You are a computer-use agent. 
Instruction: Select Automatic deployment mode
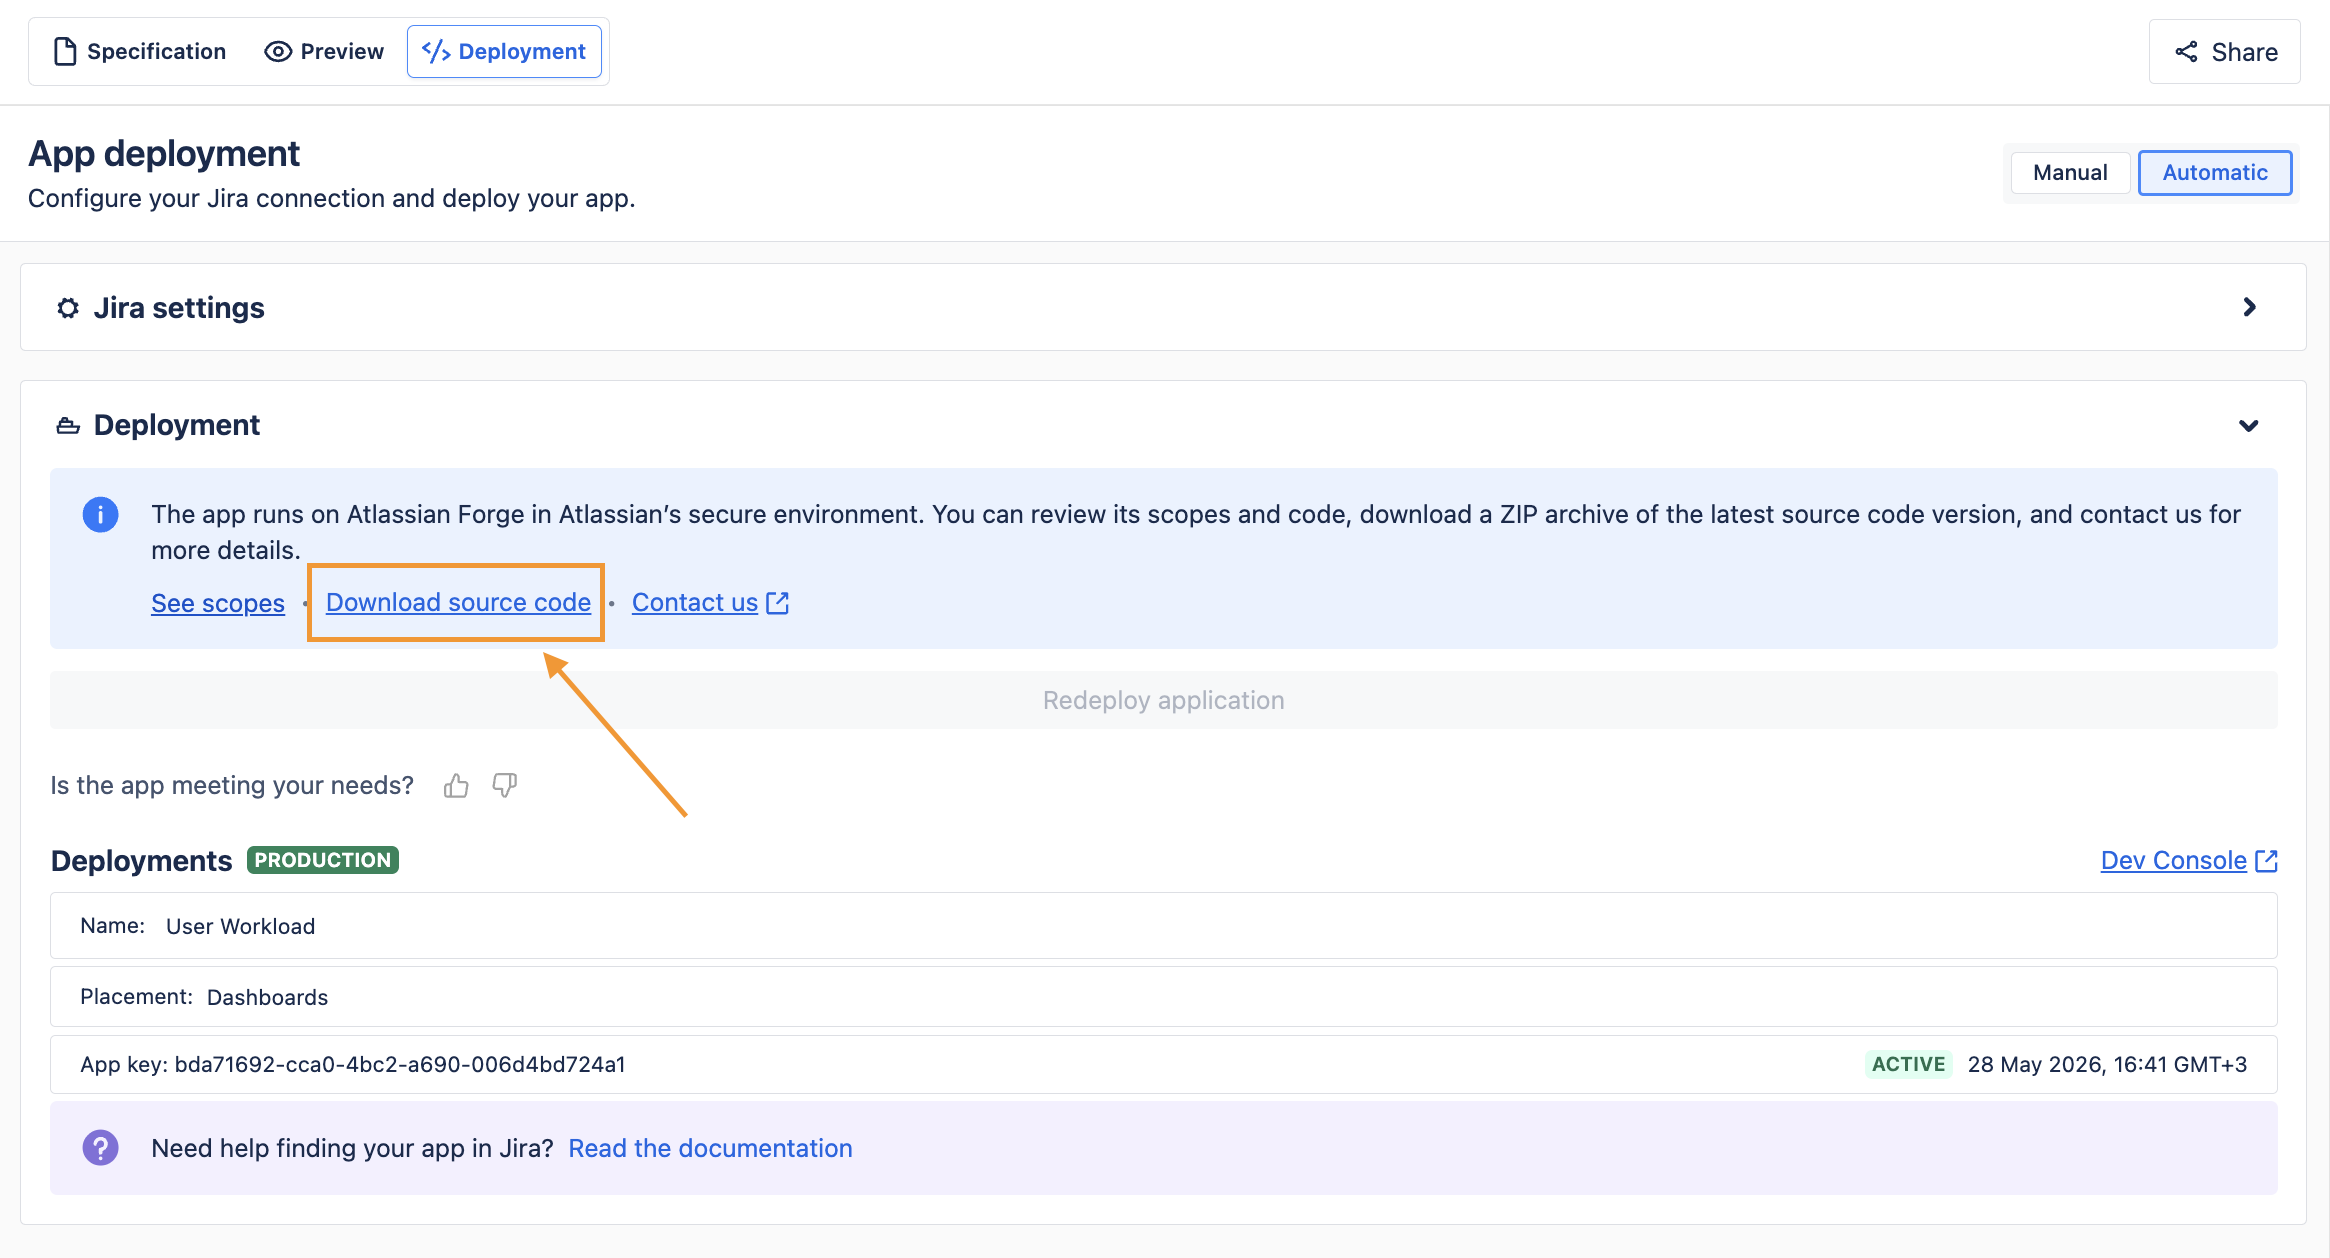pyautogui.click(x=2215, y=173)
